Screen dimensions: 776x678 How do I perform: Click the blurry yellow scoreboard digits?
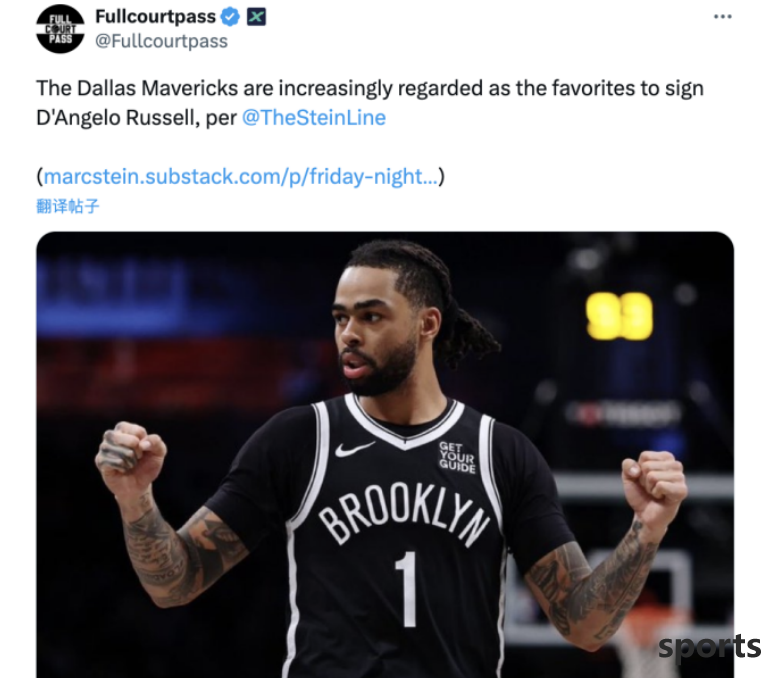click(619, 316)
